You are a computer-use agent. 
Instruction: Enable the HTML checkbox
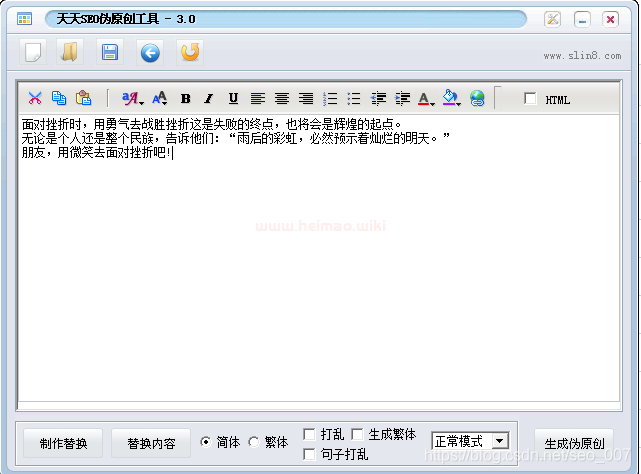(530, 99)
